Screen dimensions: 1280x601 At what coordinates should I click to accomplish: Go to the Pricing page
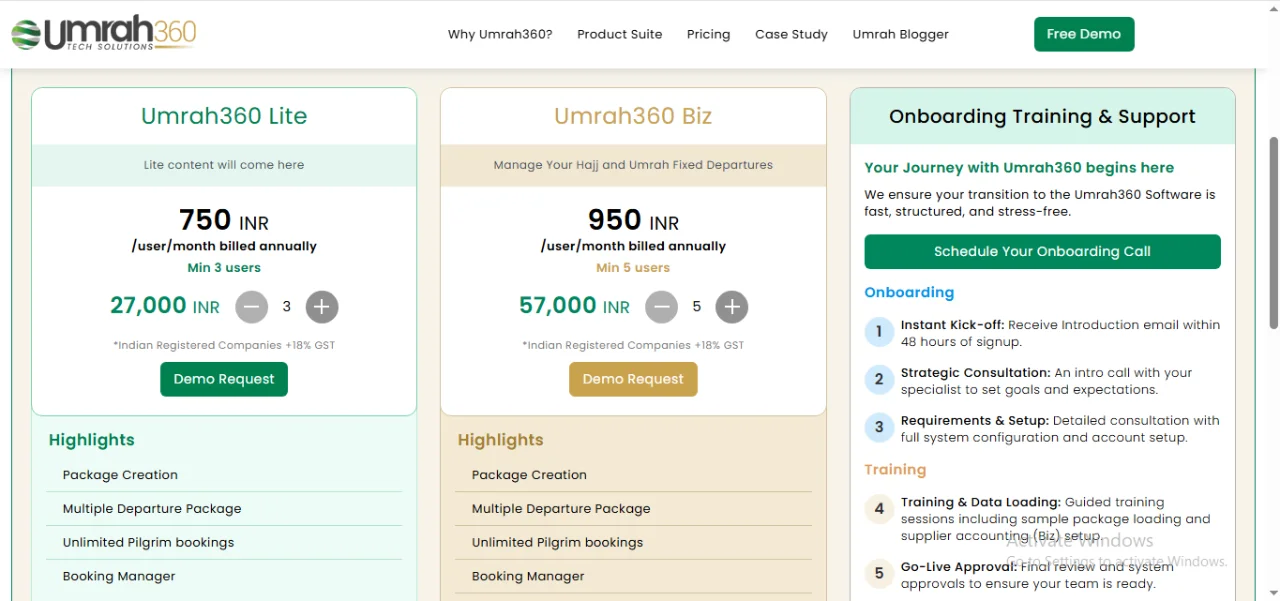709,34
